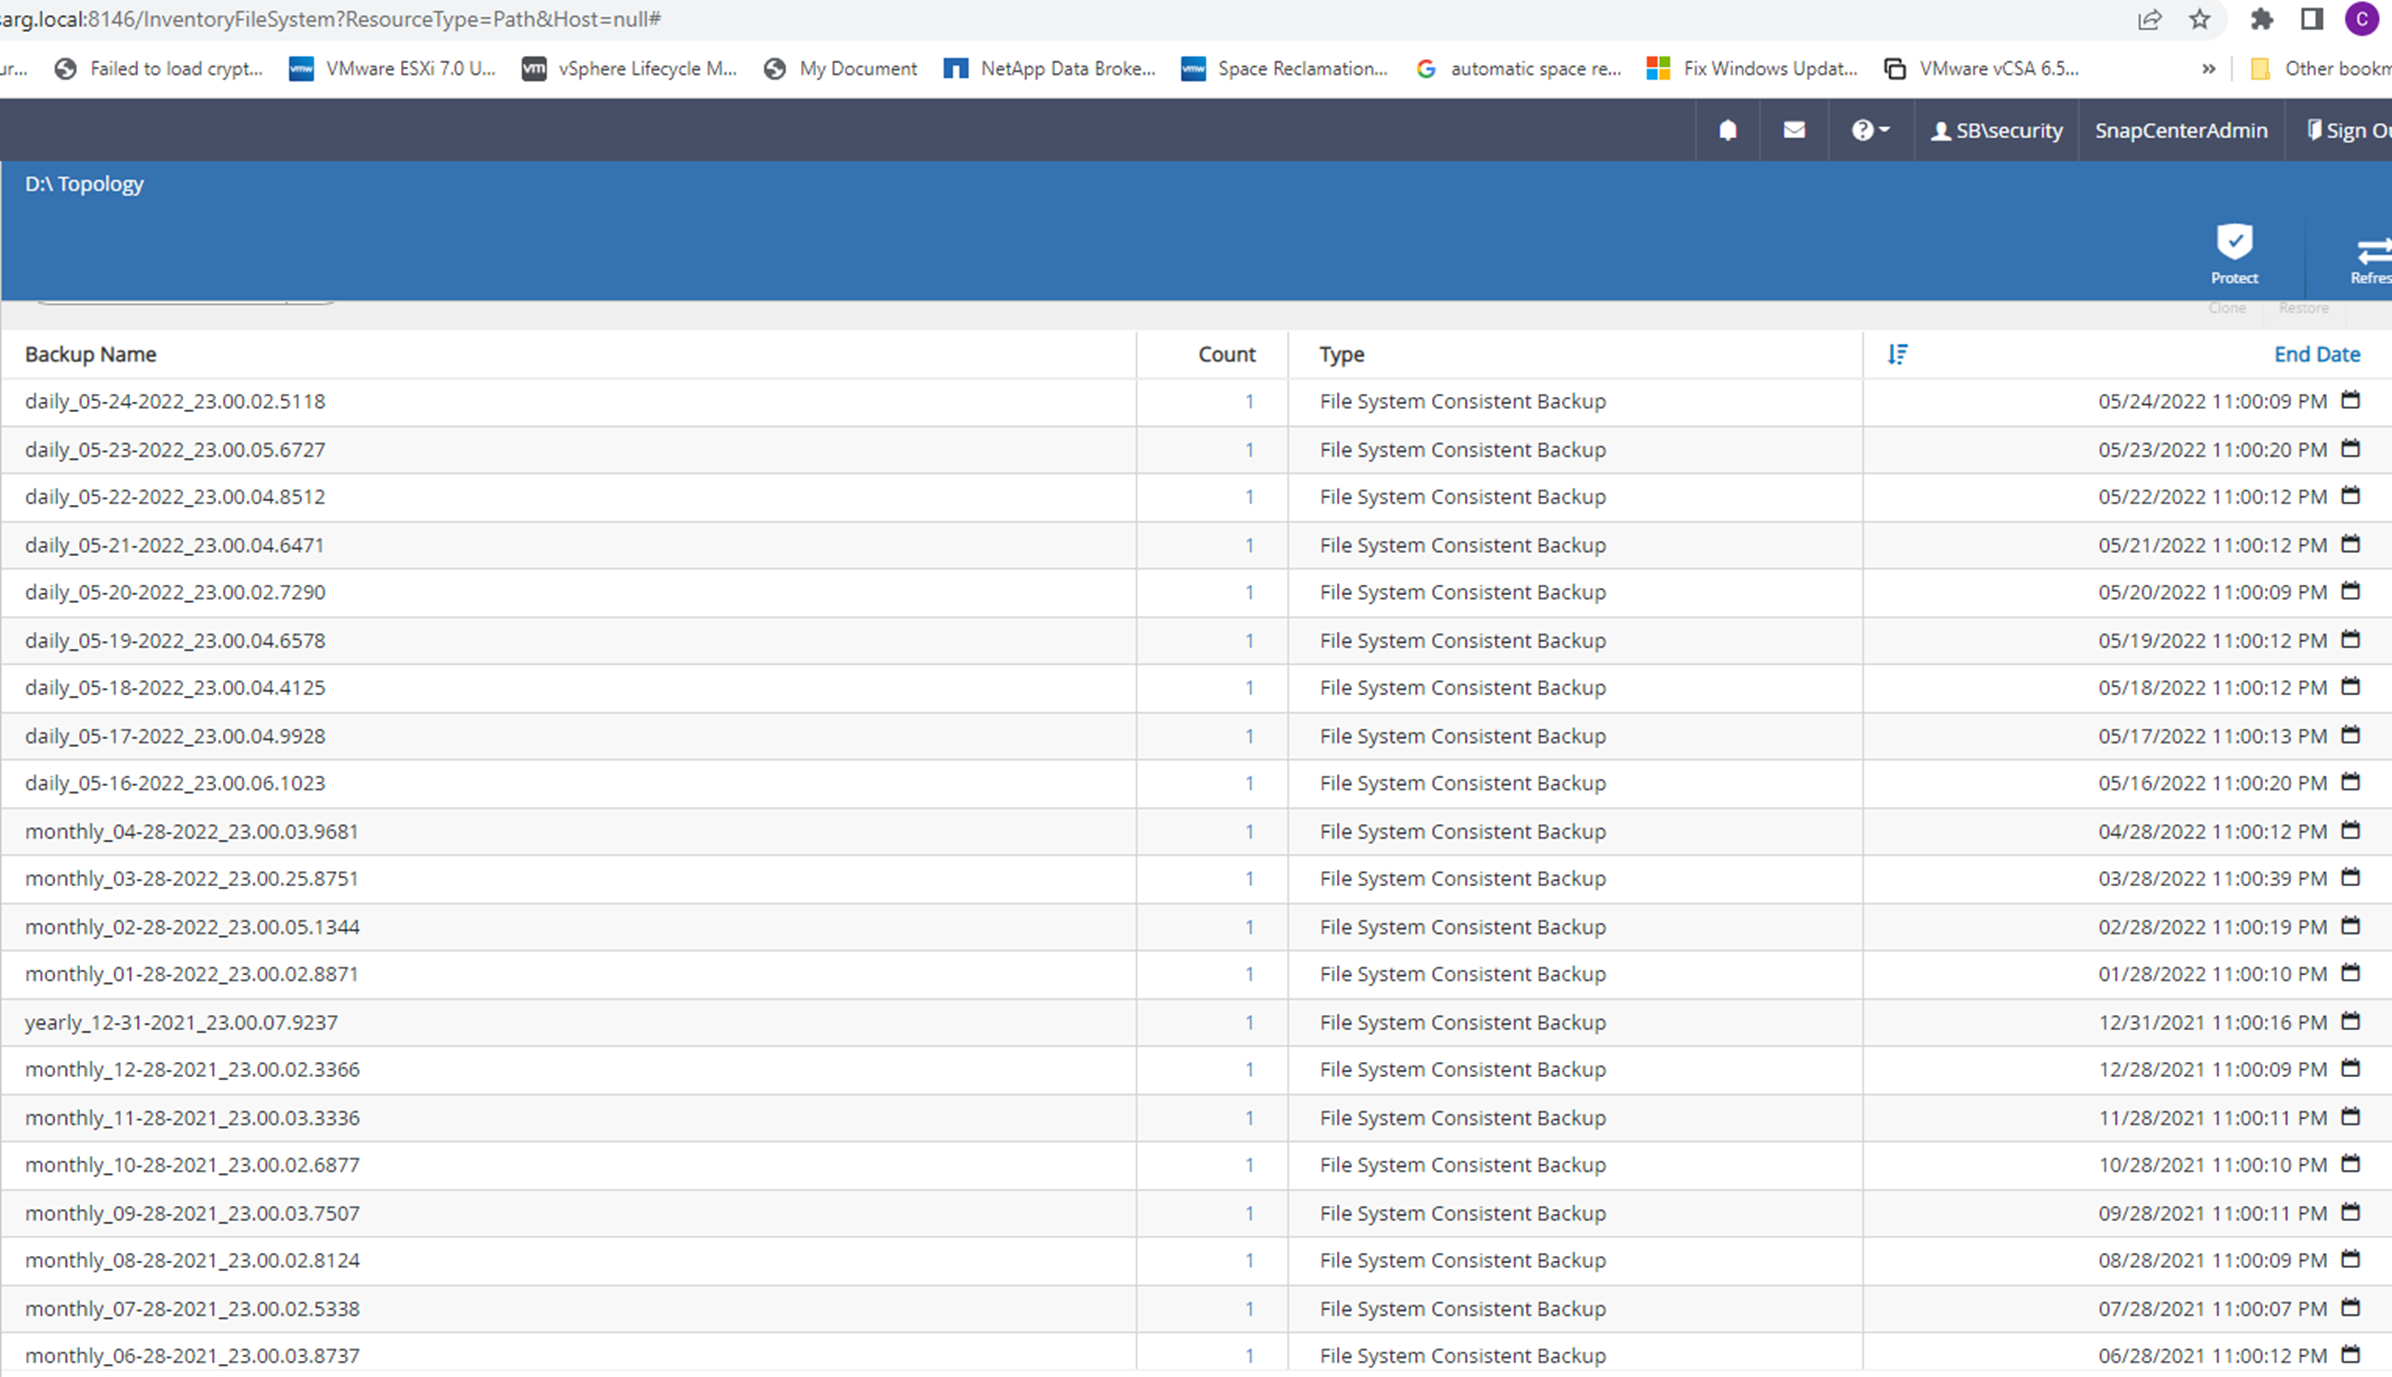The image size is (2392, 1377).
Task: Click the Refresh arrows icon
Action: coord(2372,250)
